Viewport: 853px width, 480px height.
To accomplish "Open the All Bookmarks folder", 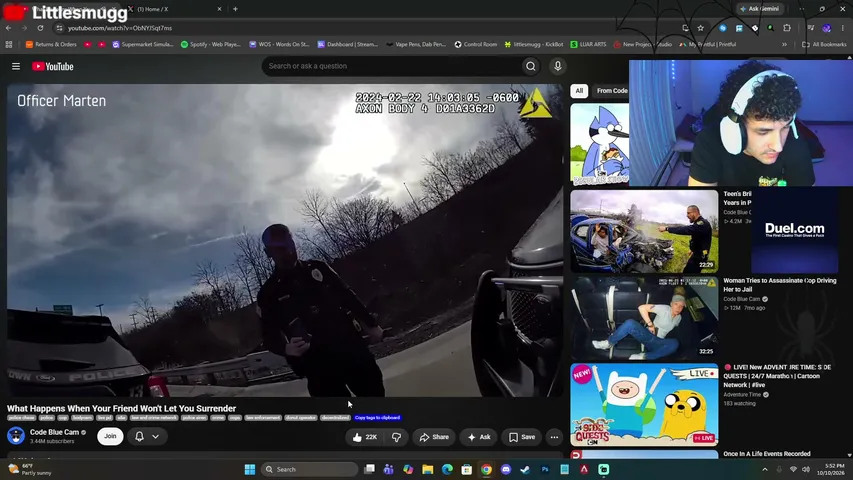I will coord(824,45).
